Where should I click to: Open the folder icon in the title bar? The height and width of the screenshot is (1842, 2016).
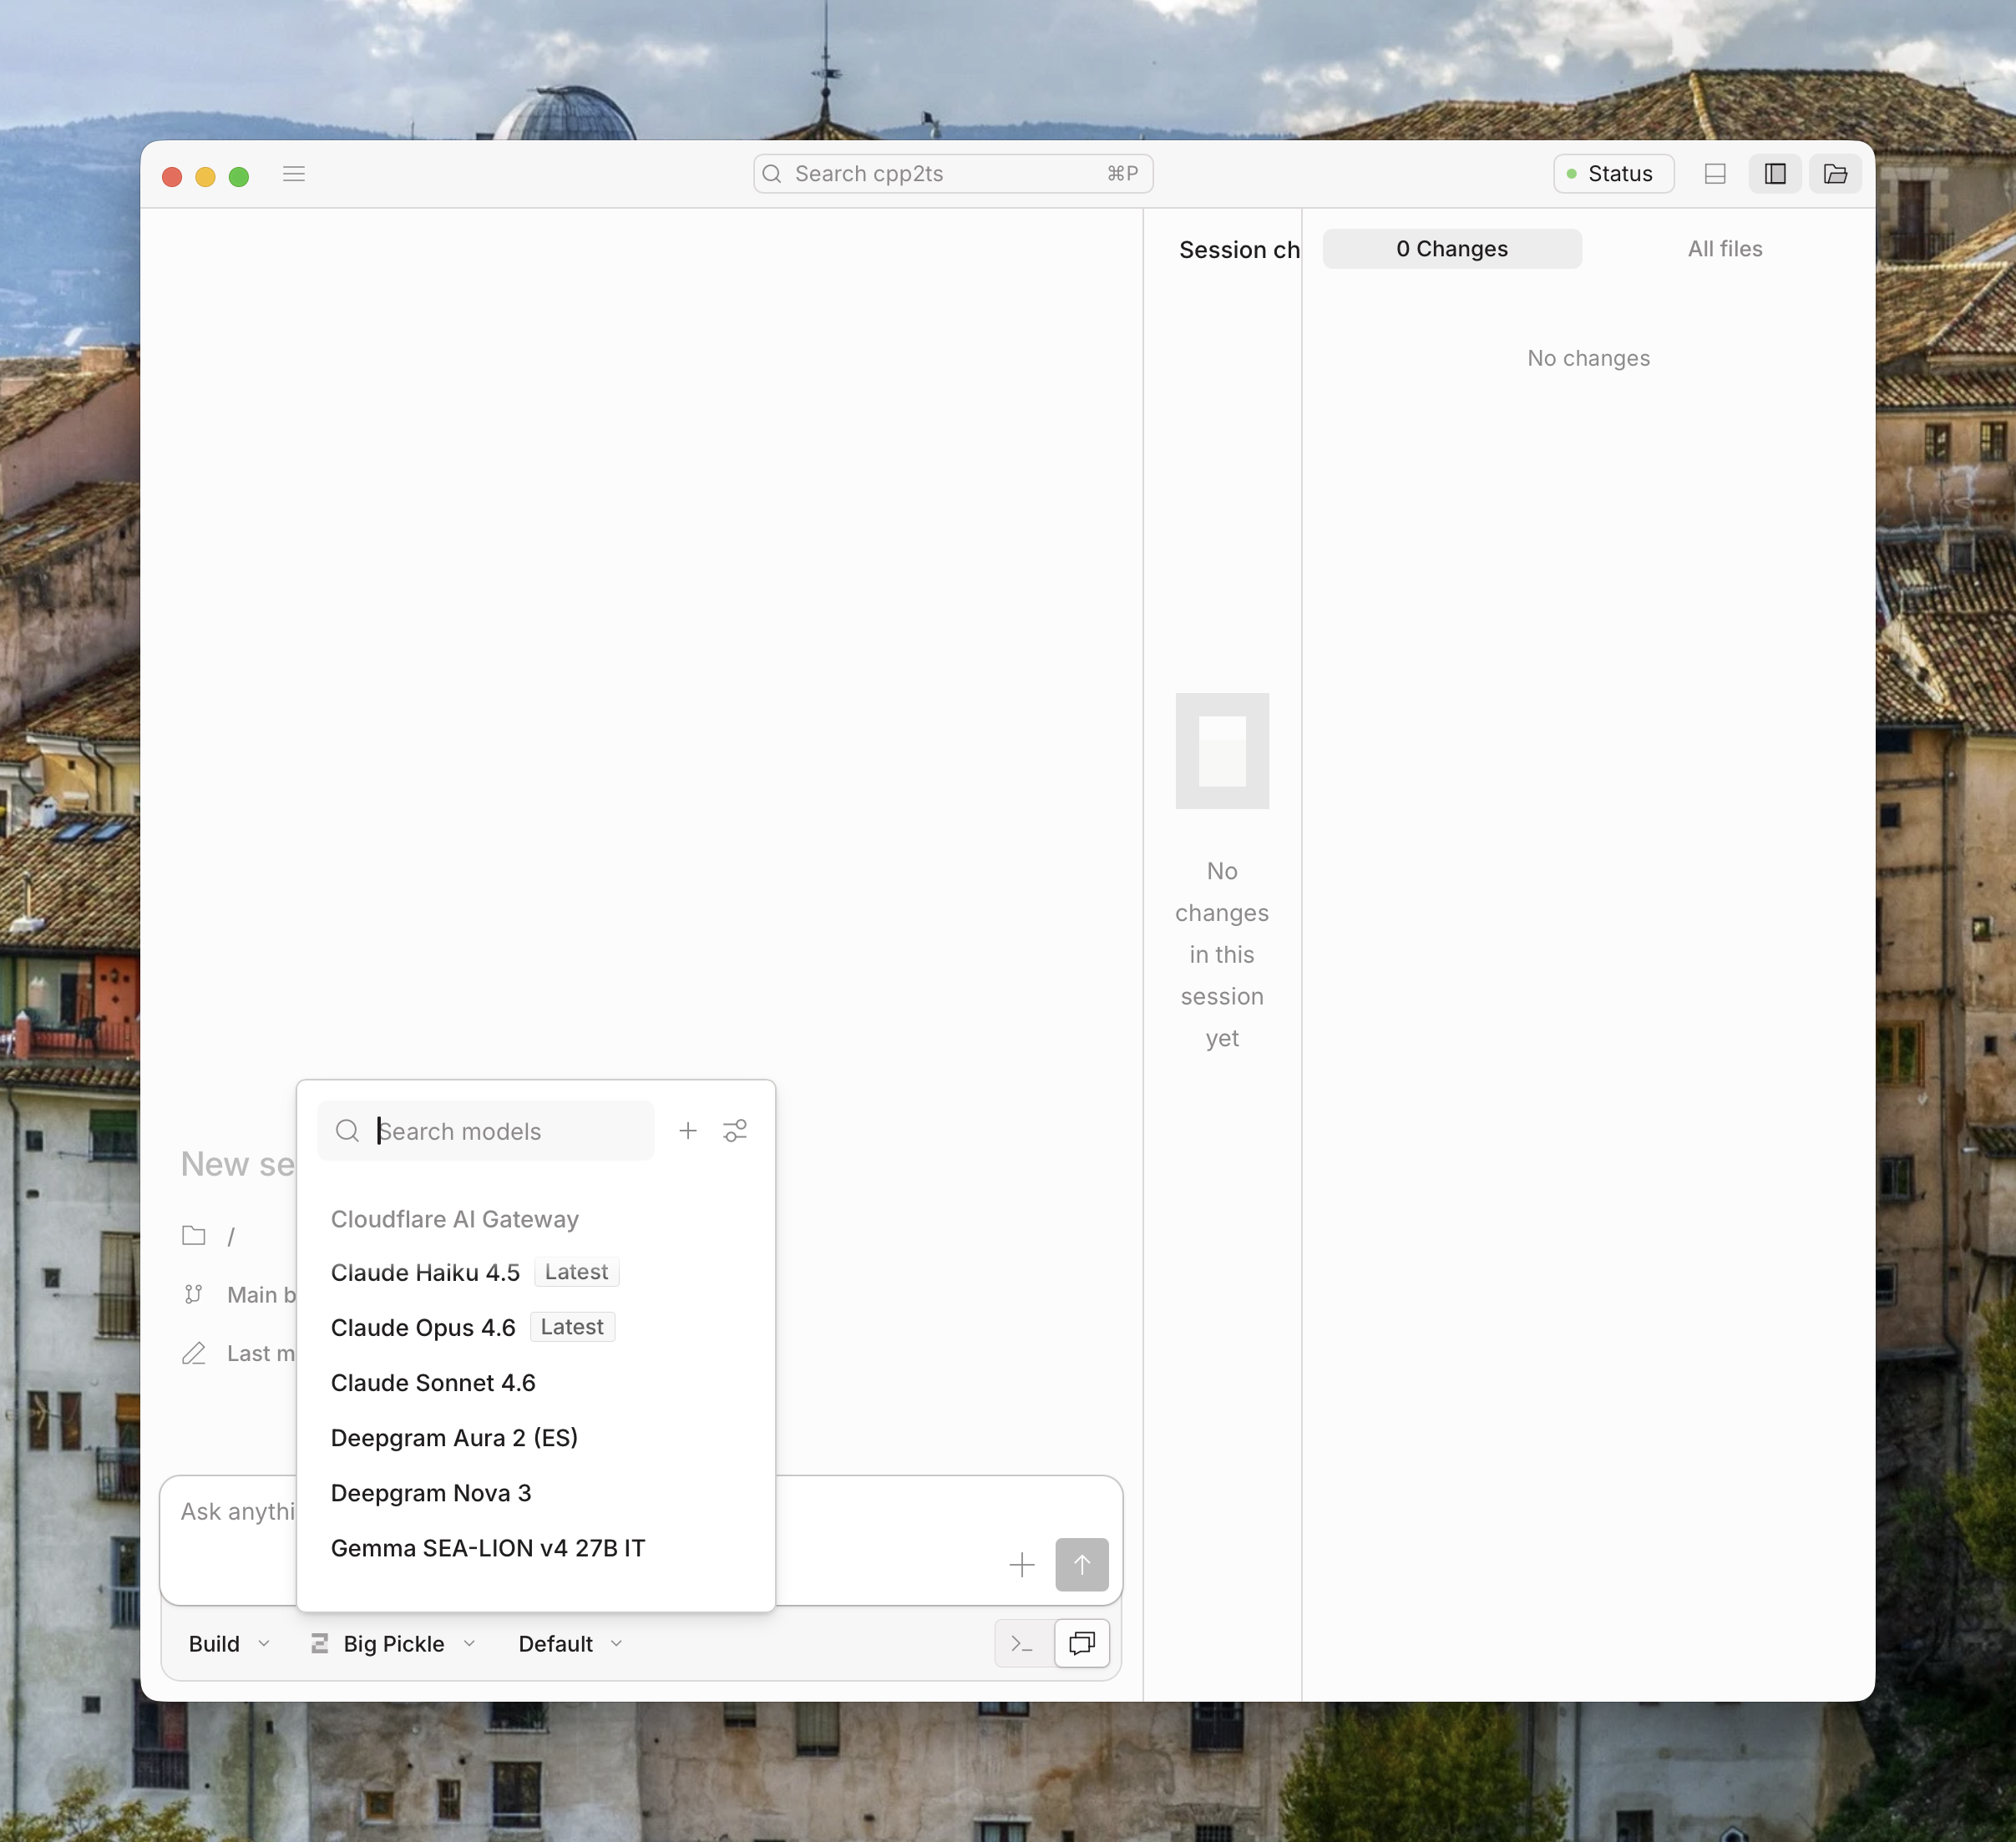[1835, 174]
